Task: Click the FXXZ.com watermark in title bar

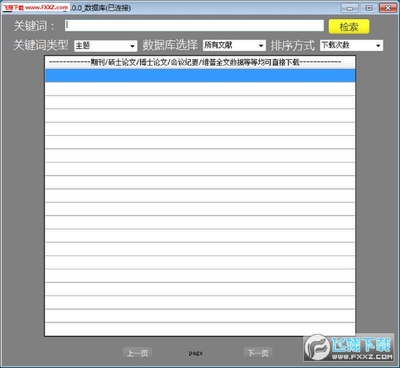Action: coord(36,7)
